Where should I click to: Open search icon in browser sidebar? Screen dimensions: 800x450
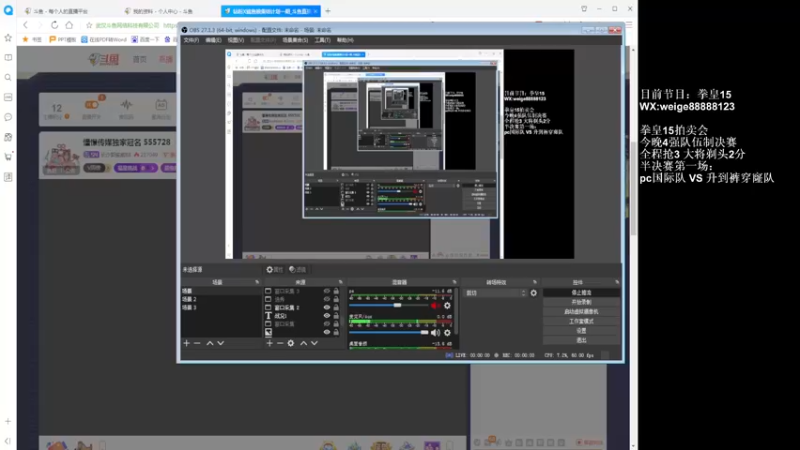coord(8,78)
